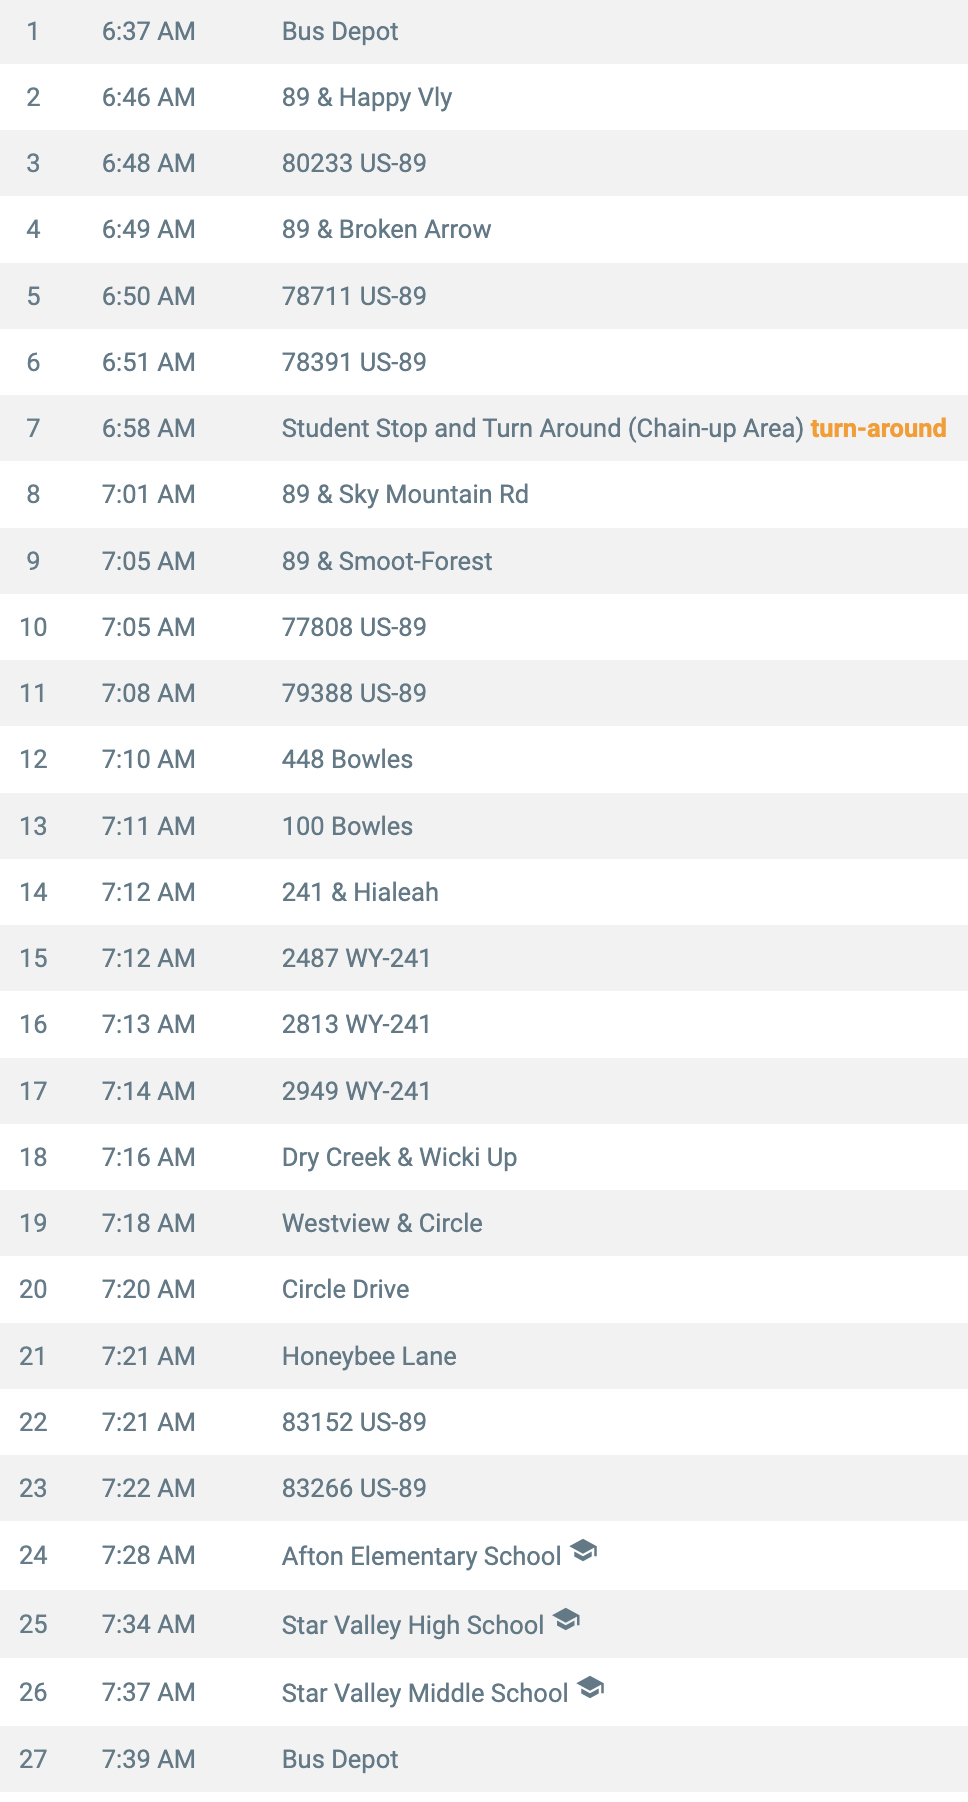Click the 7:34 AM time for Star Valley High
This screenshot has width=968, height=1802.
click(x=148, y=1624)
